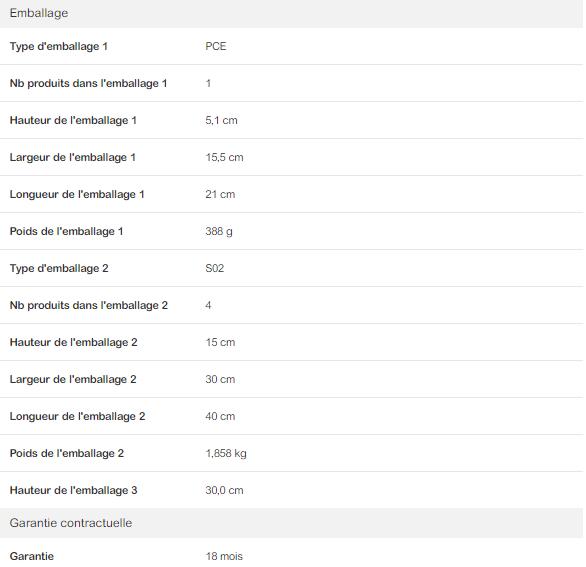Select the S02 value
586x567 pixels.
pos(215,268)
